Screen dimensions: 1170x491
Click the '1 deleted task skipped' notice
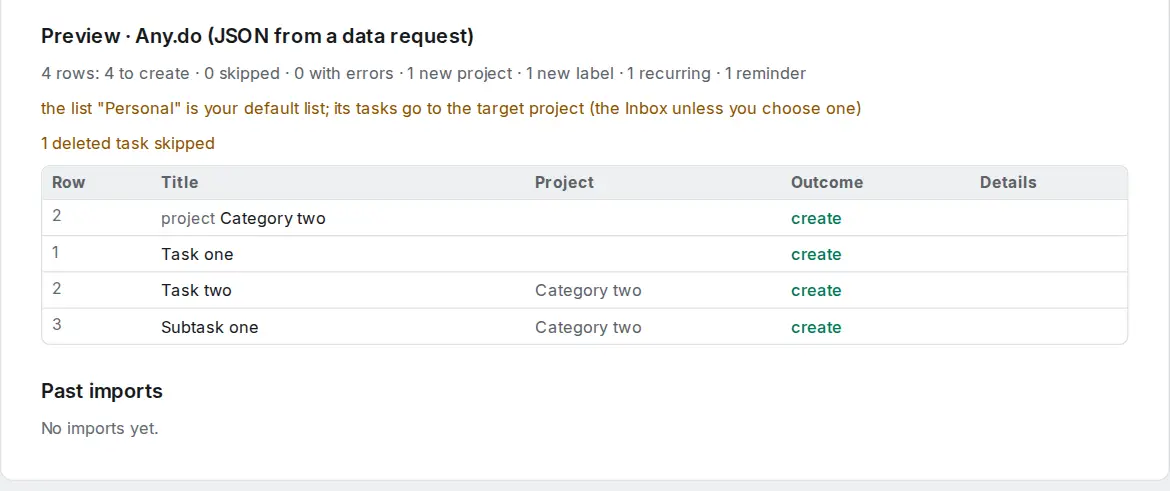[128, 143]
